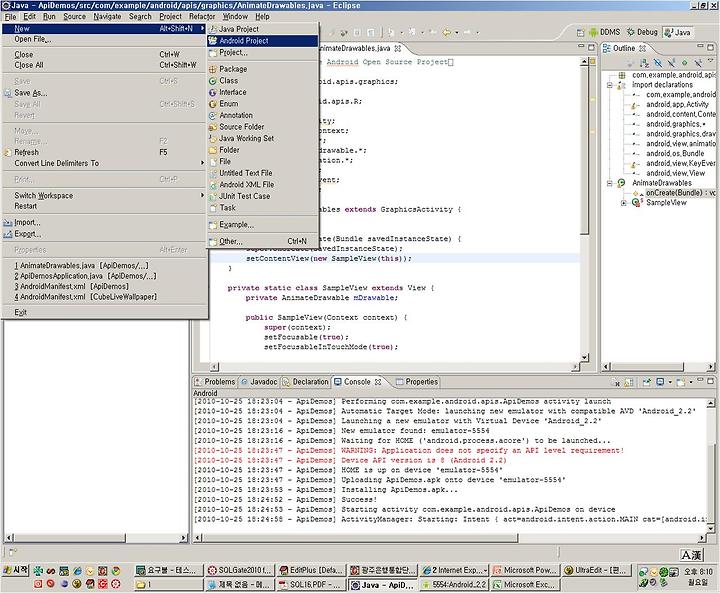Screen dimensions: 720x593
Task: Open Back history dropdown arrow
Action: [x=456, y=33]
